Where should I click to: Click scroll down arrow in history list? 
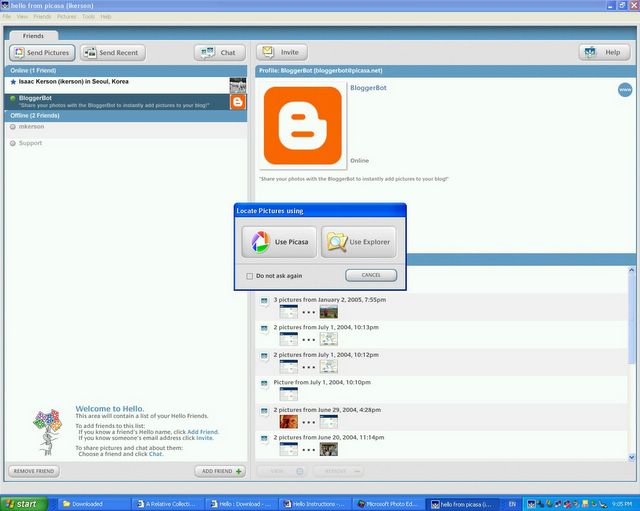point(631,458)
